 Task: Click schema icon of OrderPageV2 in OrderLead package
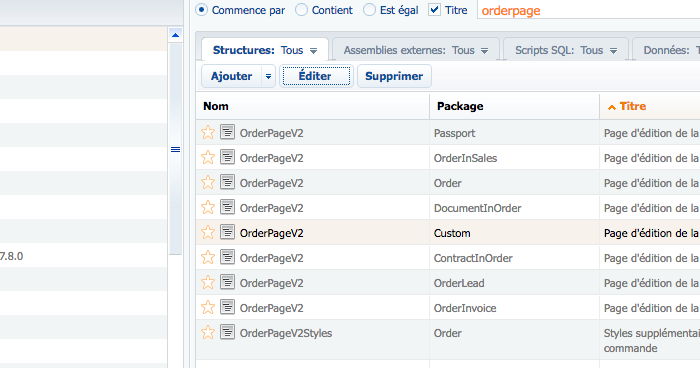(x=227, y=282)
